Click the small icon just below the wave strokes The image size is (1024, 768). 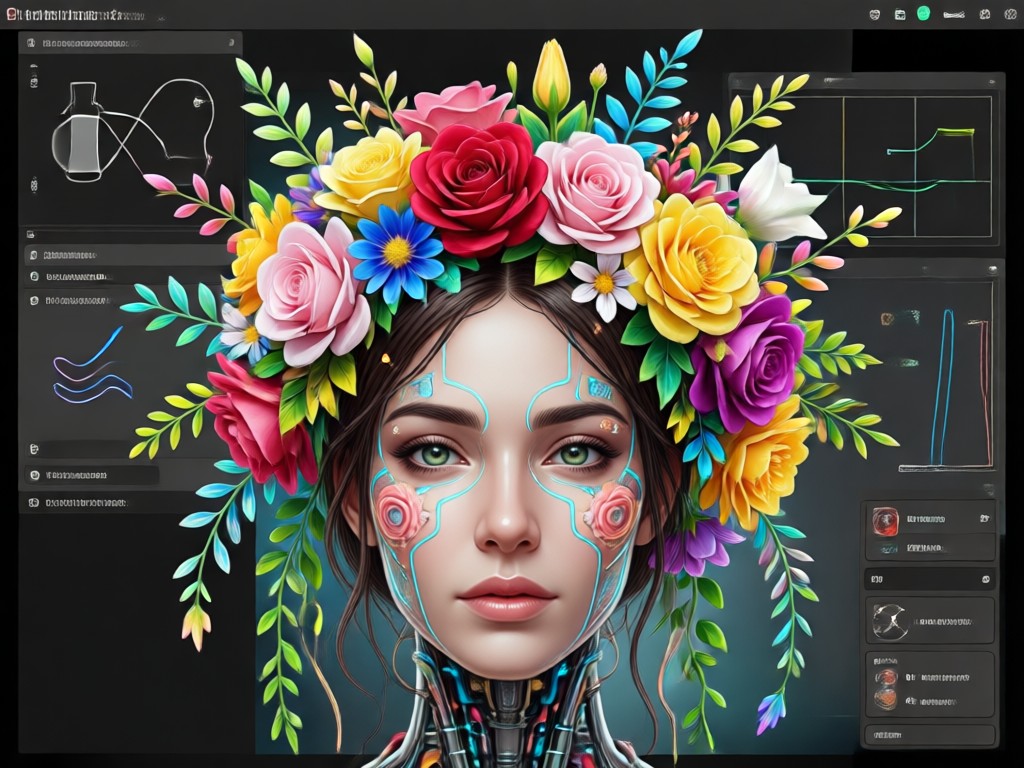click(34, 449)
